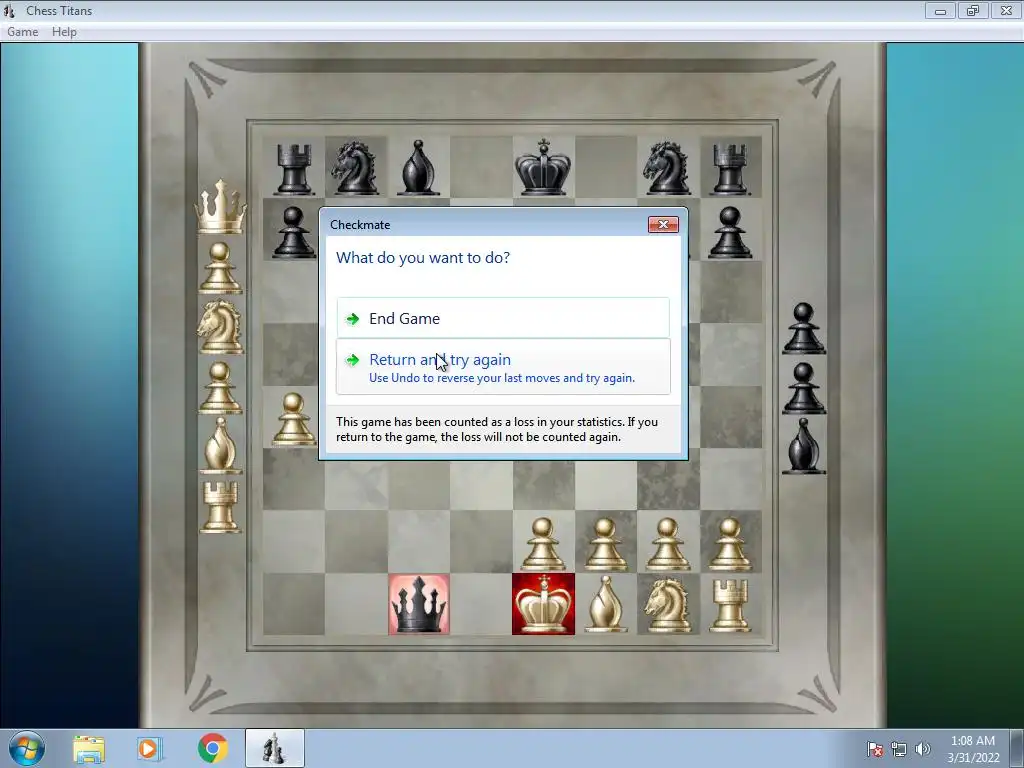This screenshot has width=1024, height=768.
Task: Select the black king on e8
Action: (x=543, y=167)
